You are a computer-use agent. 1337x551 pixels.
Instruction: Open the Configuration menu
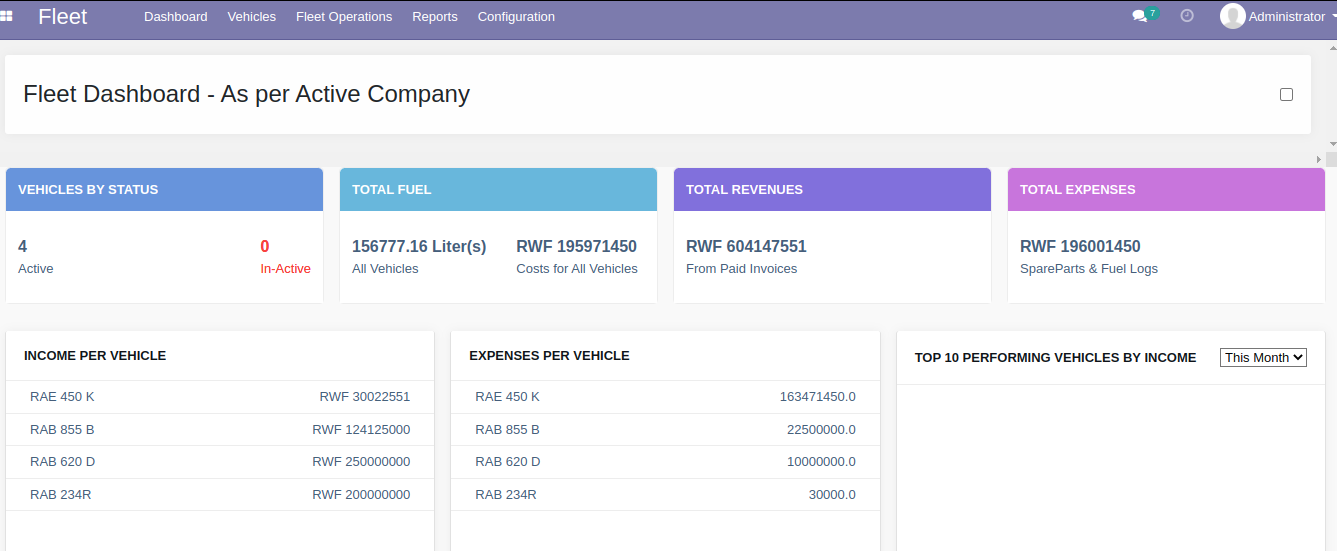pyautogui.click(x=516, y=16)
